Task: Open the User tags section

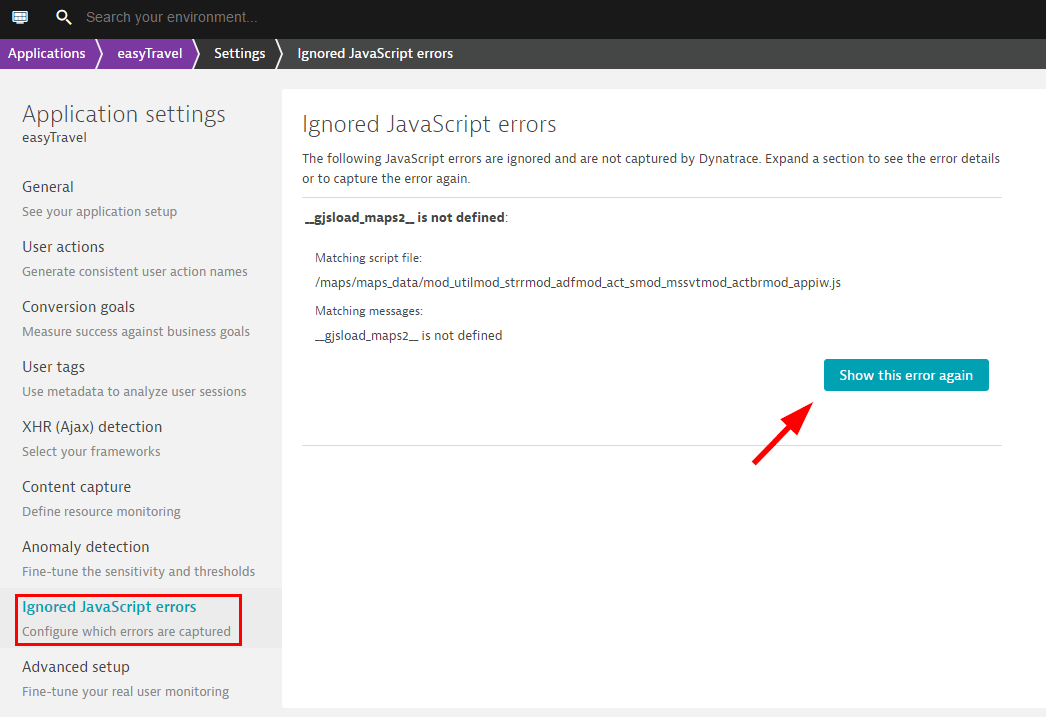Action: pyautogui.click(x=53, y=367)
